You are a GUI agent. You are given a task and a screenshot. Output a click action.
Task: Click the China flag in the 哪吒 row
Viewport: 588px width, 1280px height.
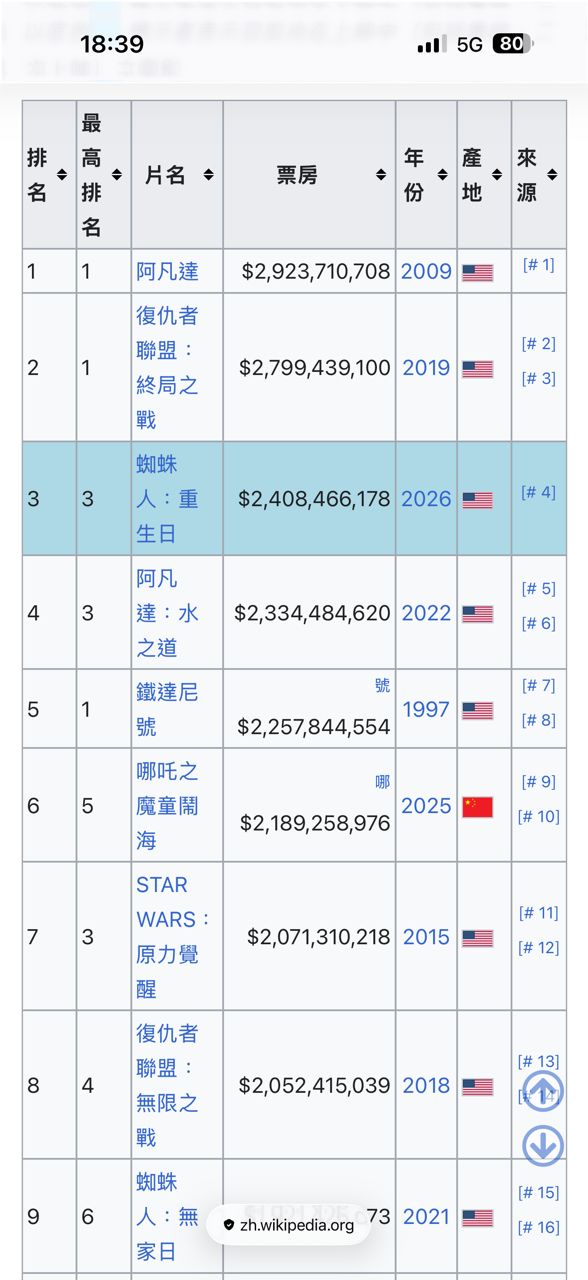(478, 806)
